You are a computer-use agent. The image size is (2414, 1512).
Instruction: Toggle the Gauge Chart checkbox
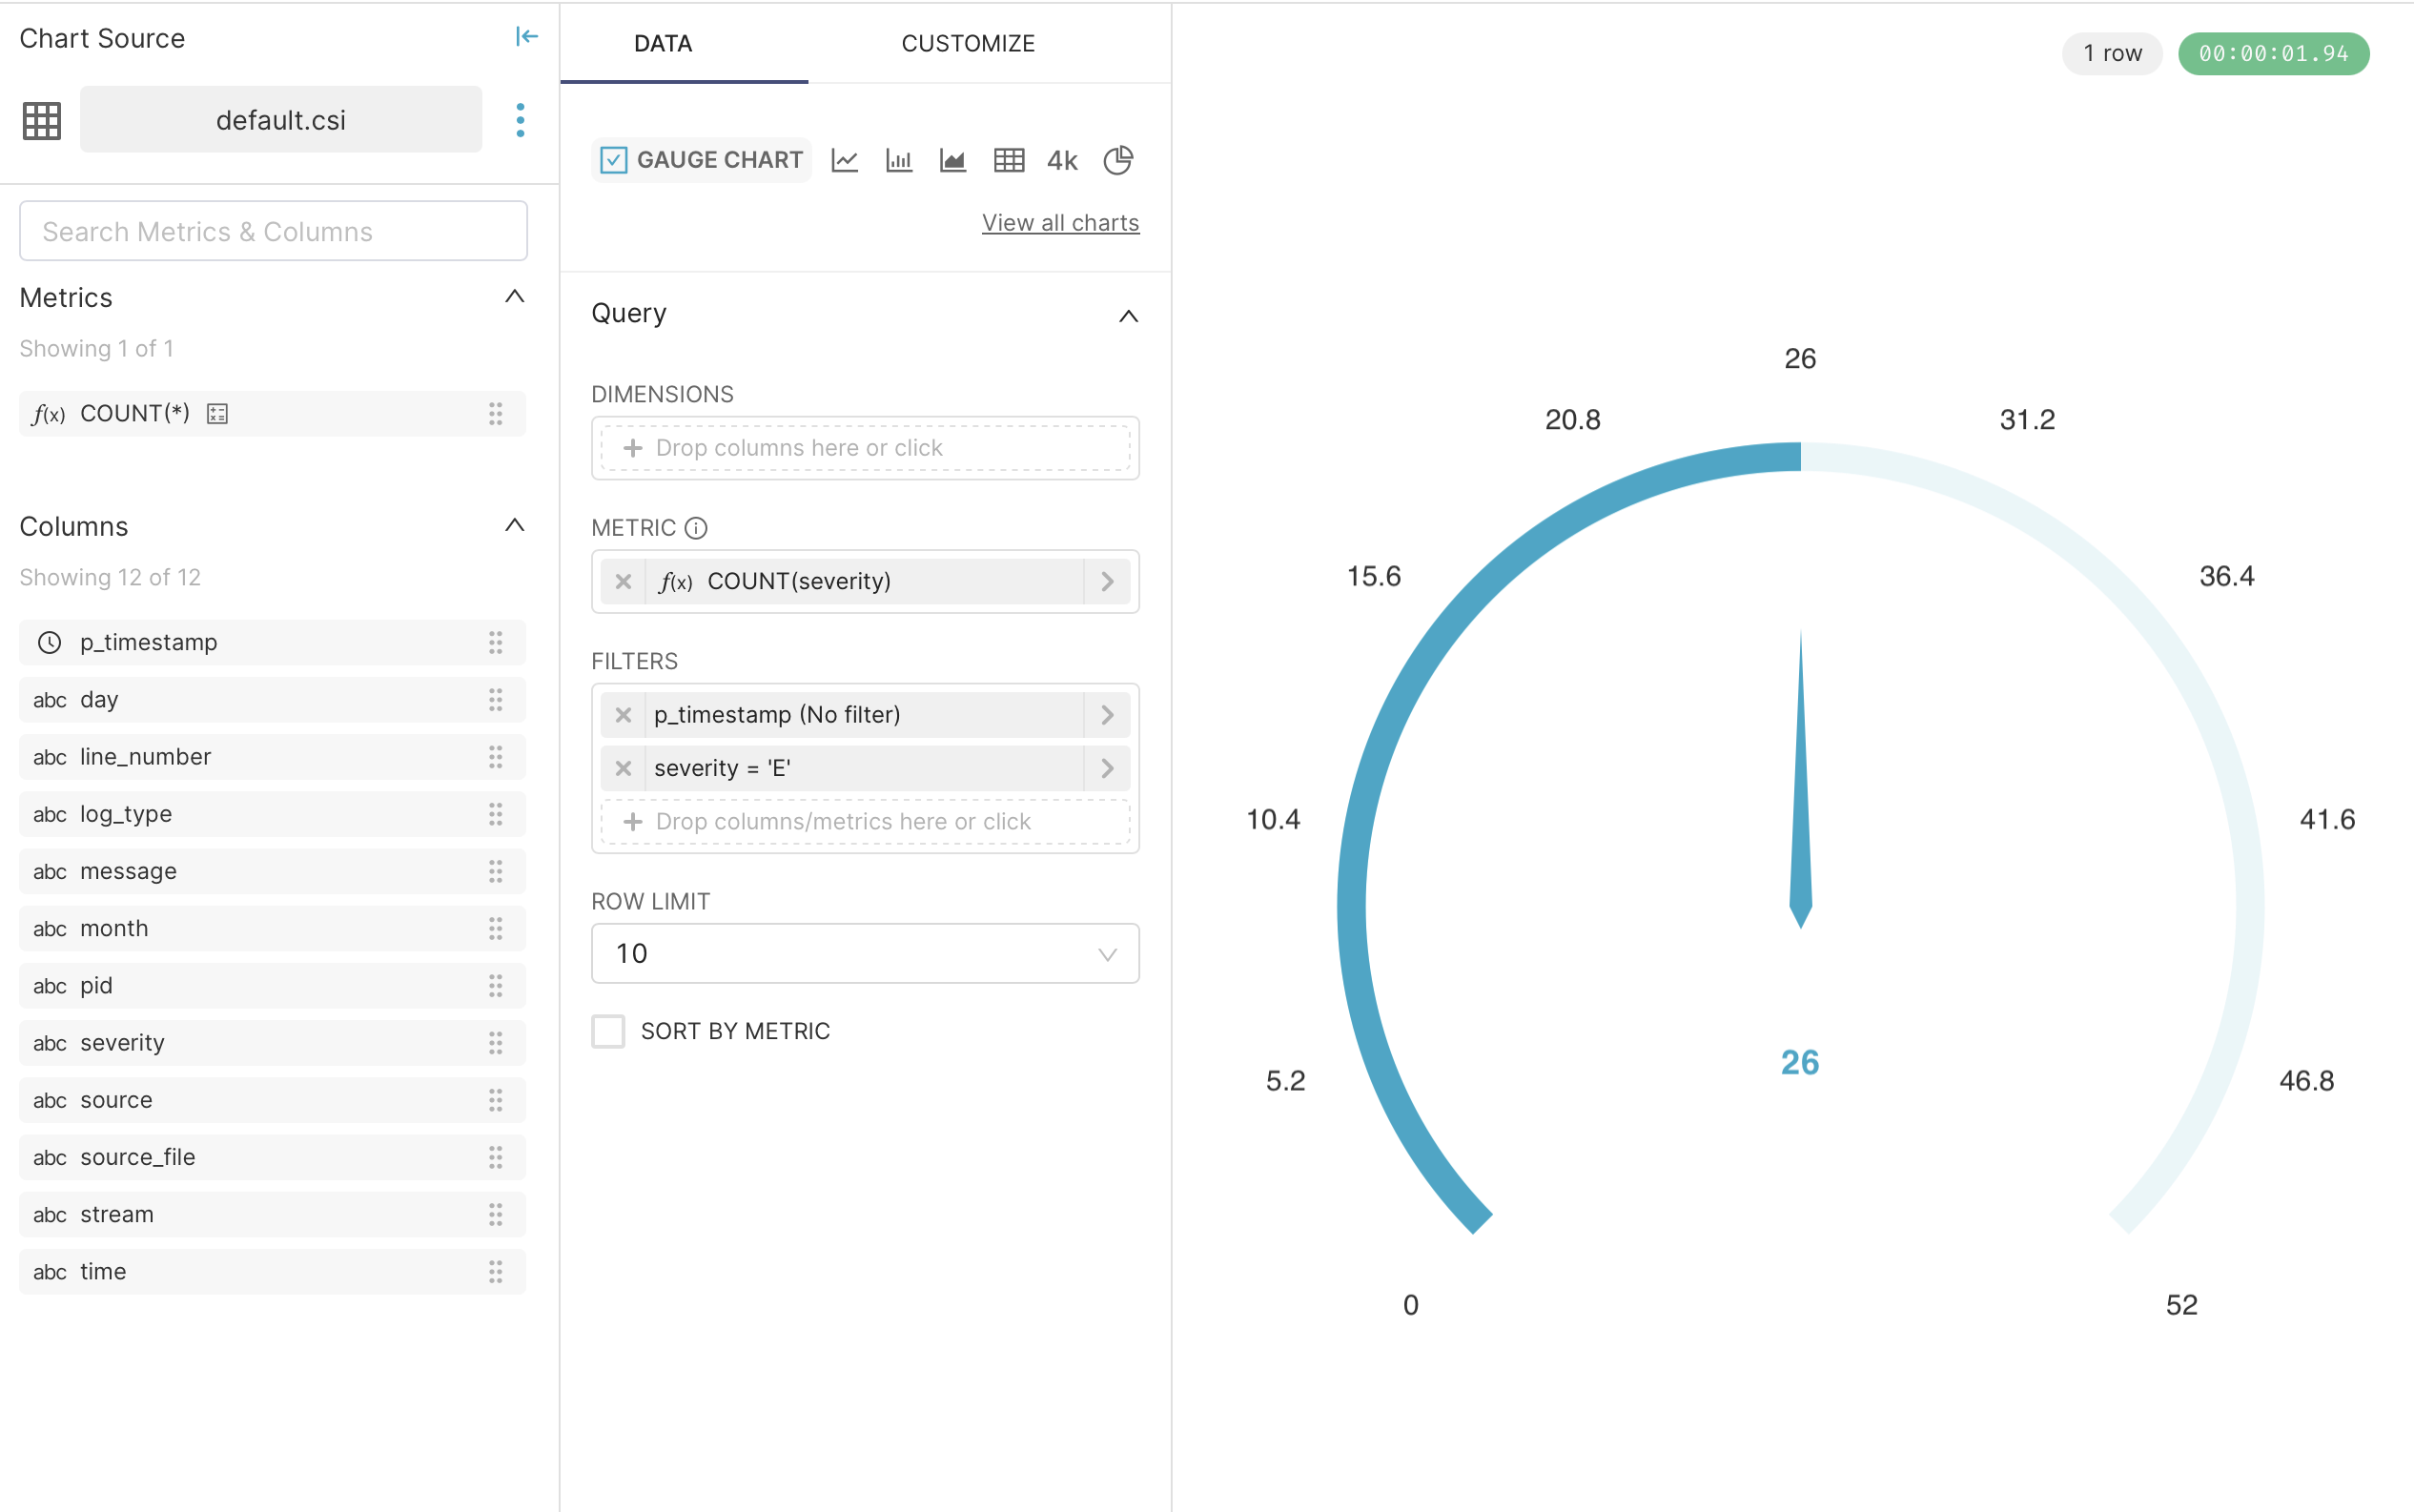click(614, 160)
